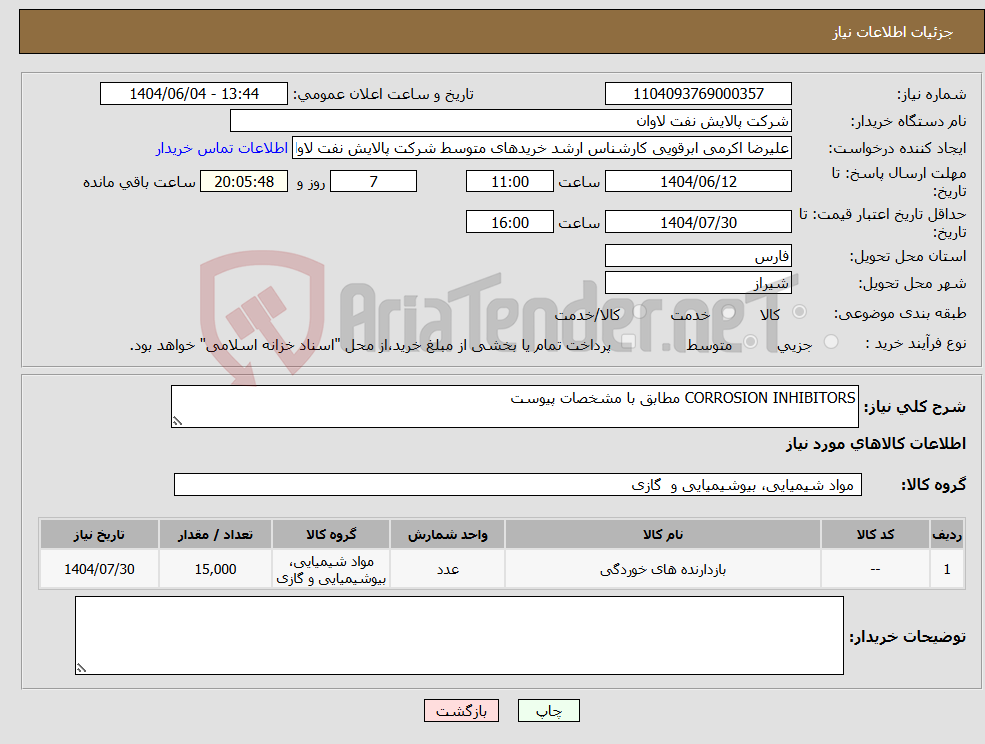Click the need number field 1104093769000357
The width and height of the screenshot is (985, 744).
(698, 93)
